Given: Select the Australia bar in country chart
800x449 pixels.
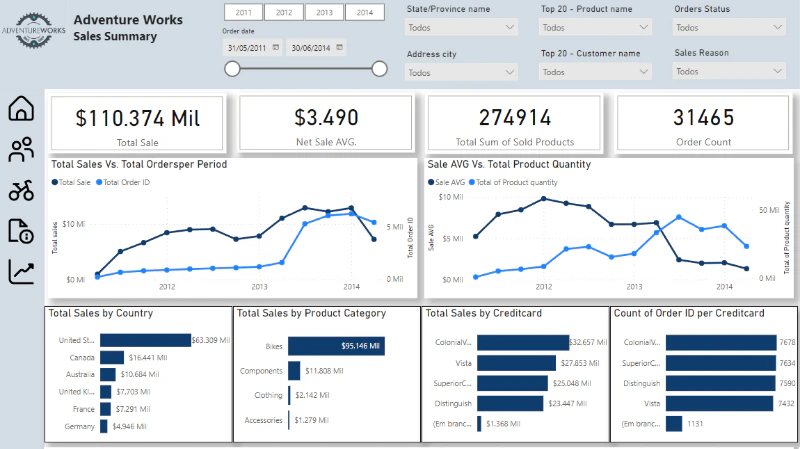Looking at the screenshot, I should click(108, 375).
